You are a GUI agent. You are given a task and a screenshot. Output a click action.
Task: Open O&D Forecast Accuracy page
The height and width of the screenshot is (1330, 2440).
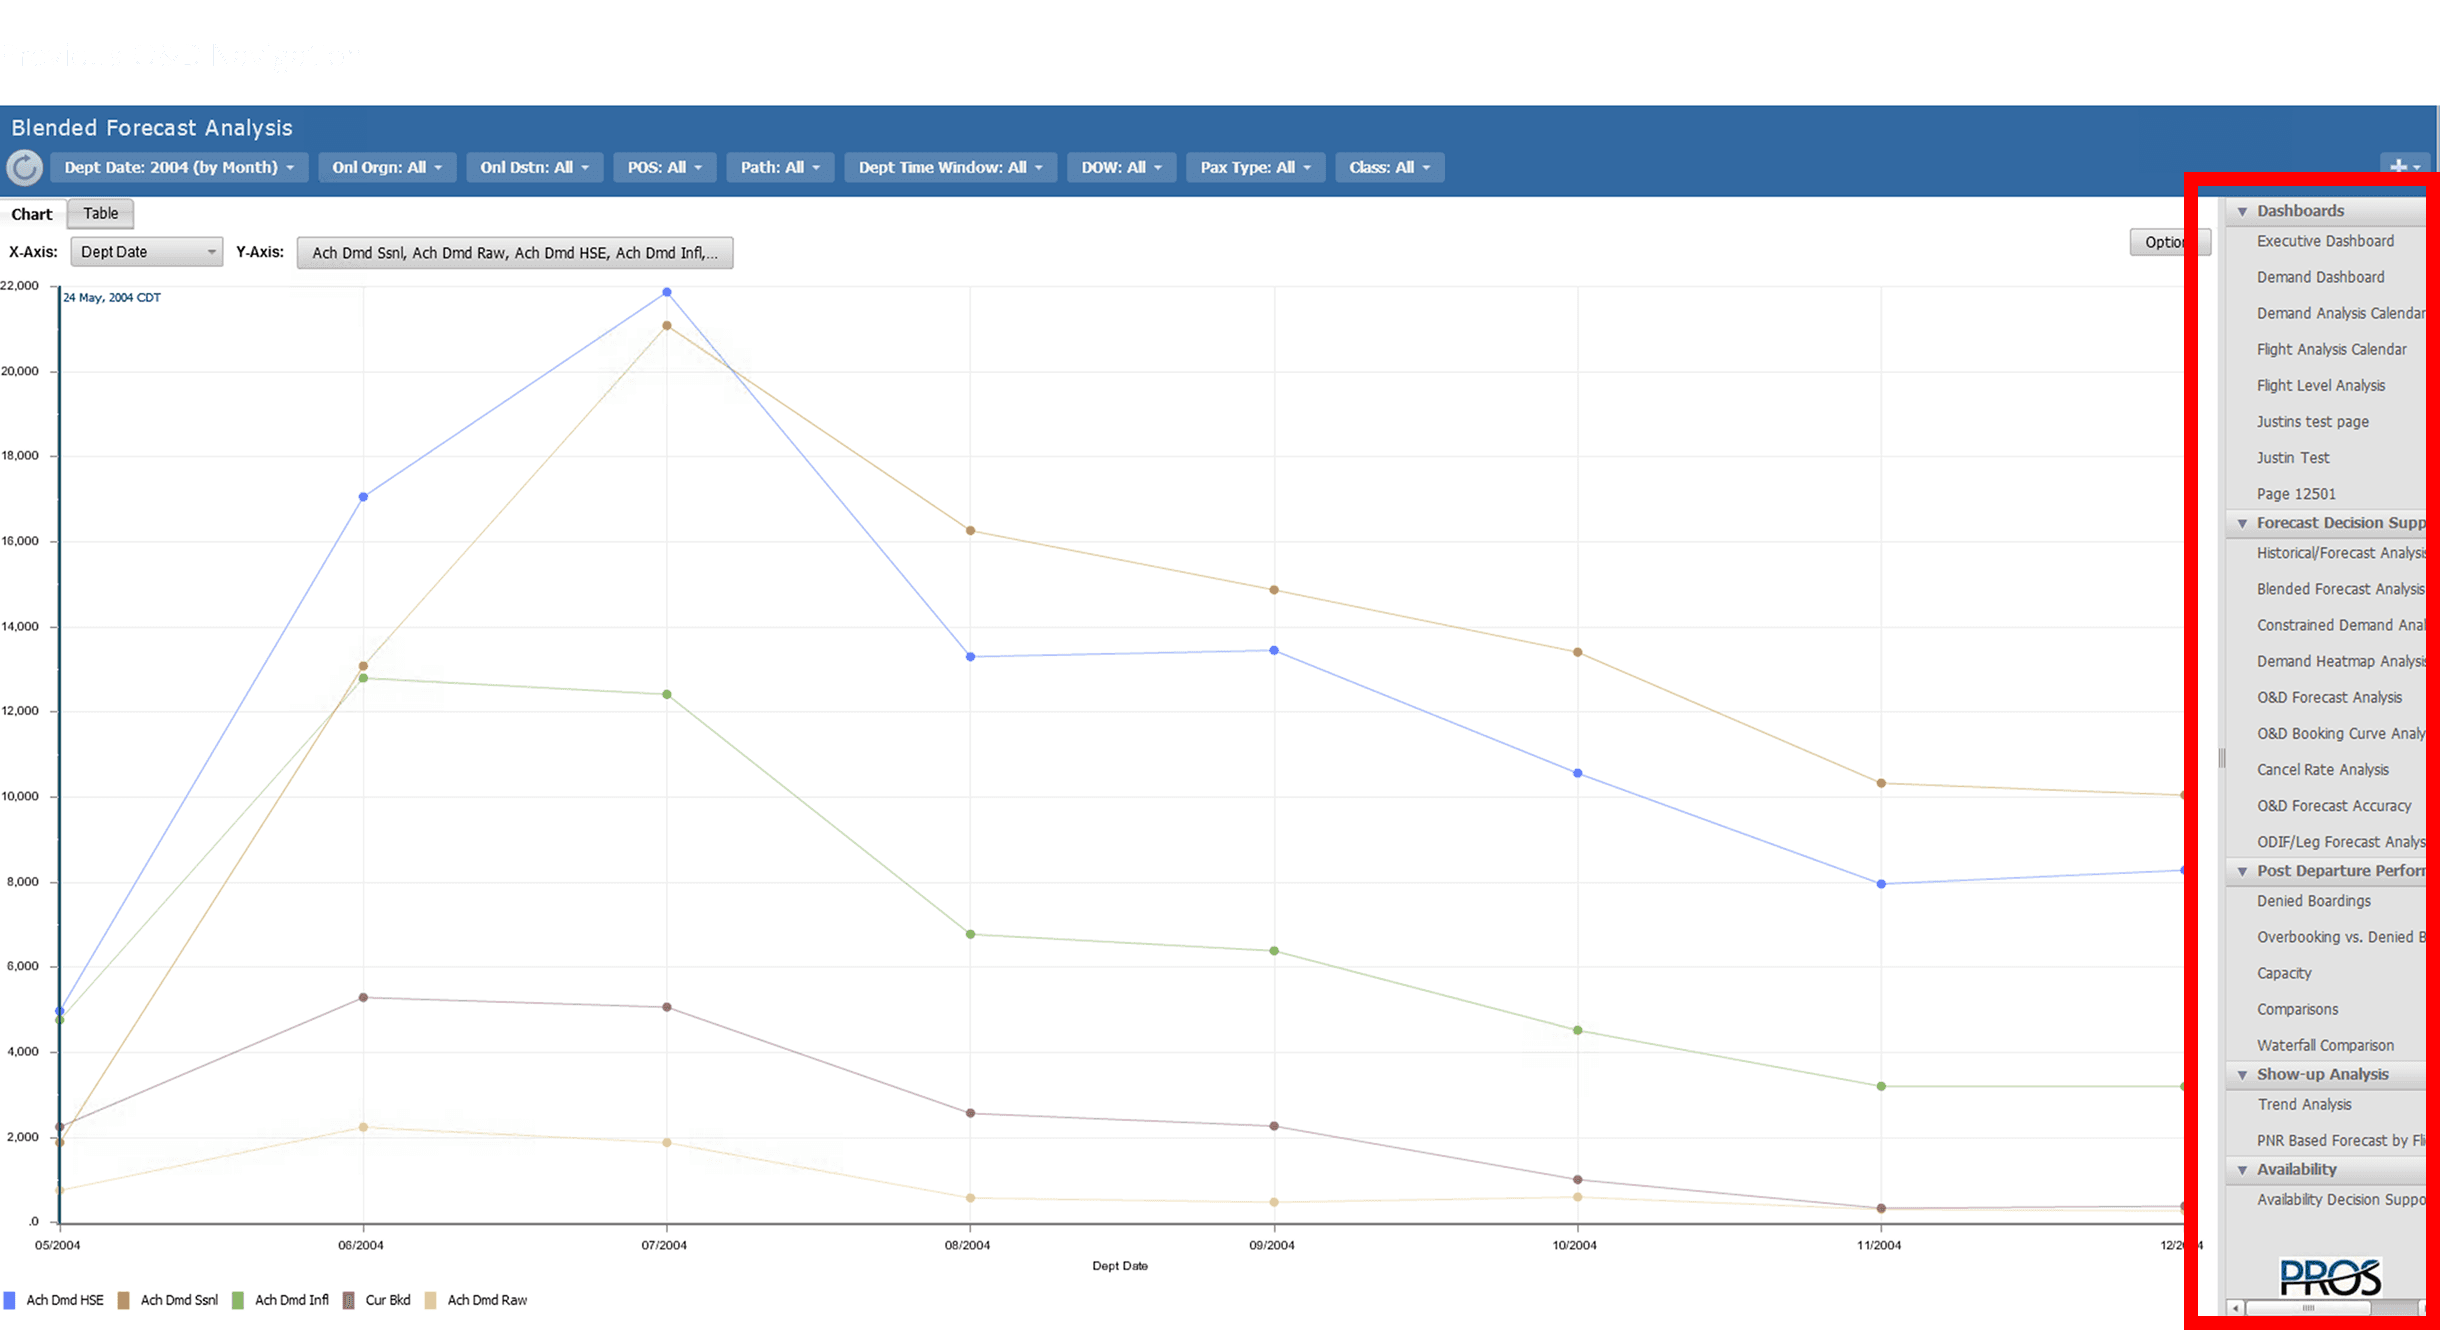(2333, 806)
